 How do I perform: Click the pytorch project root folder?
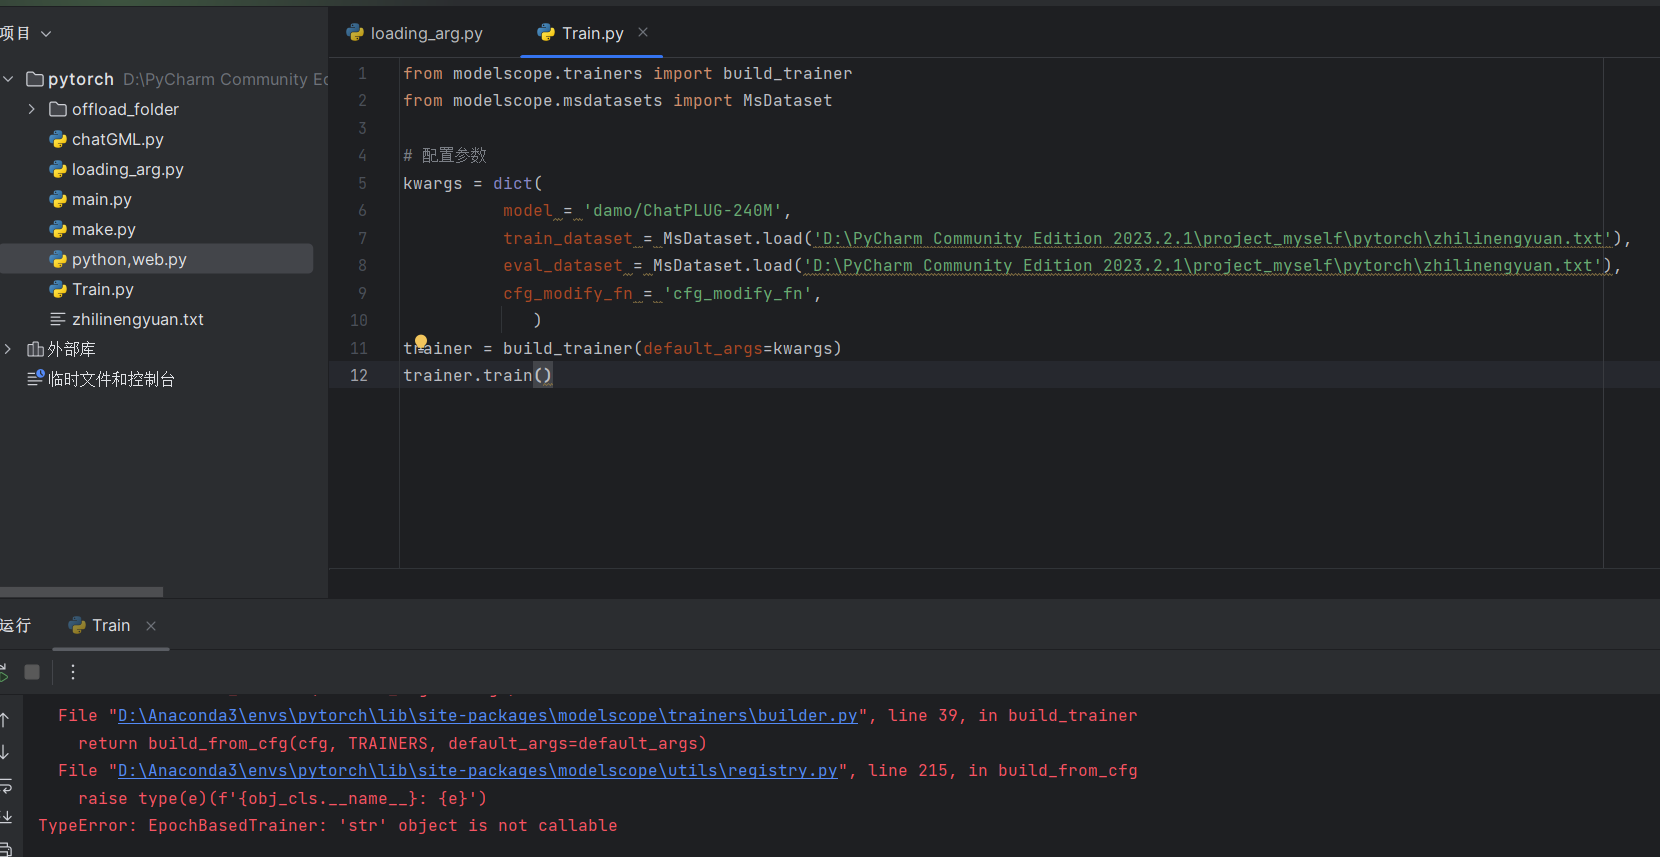pyautogui.click(x=81, y=79)
